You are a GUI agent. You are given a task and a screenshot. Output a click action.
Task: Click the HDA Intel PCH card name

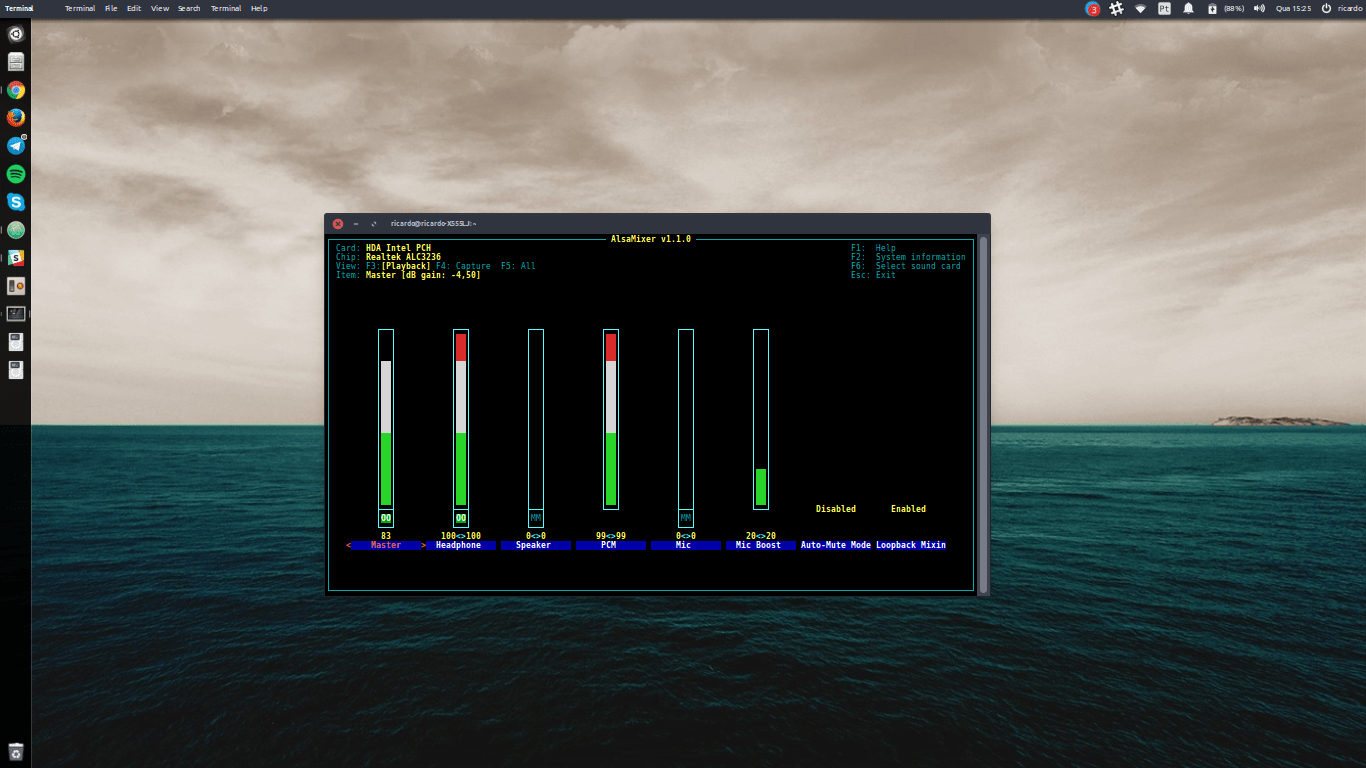[x=398, y=248]
